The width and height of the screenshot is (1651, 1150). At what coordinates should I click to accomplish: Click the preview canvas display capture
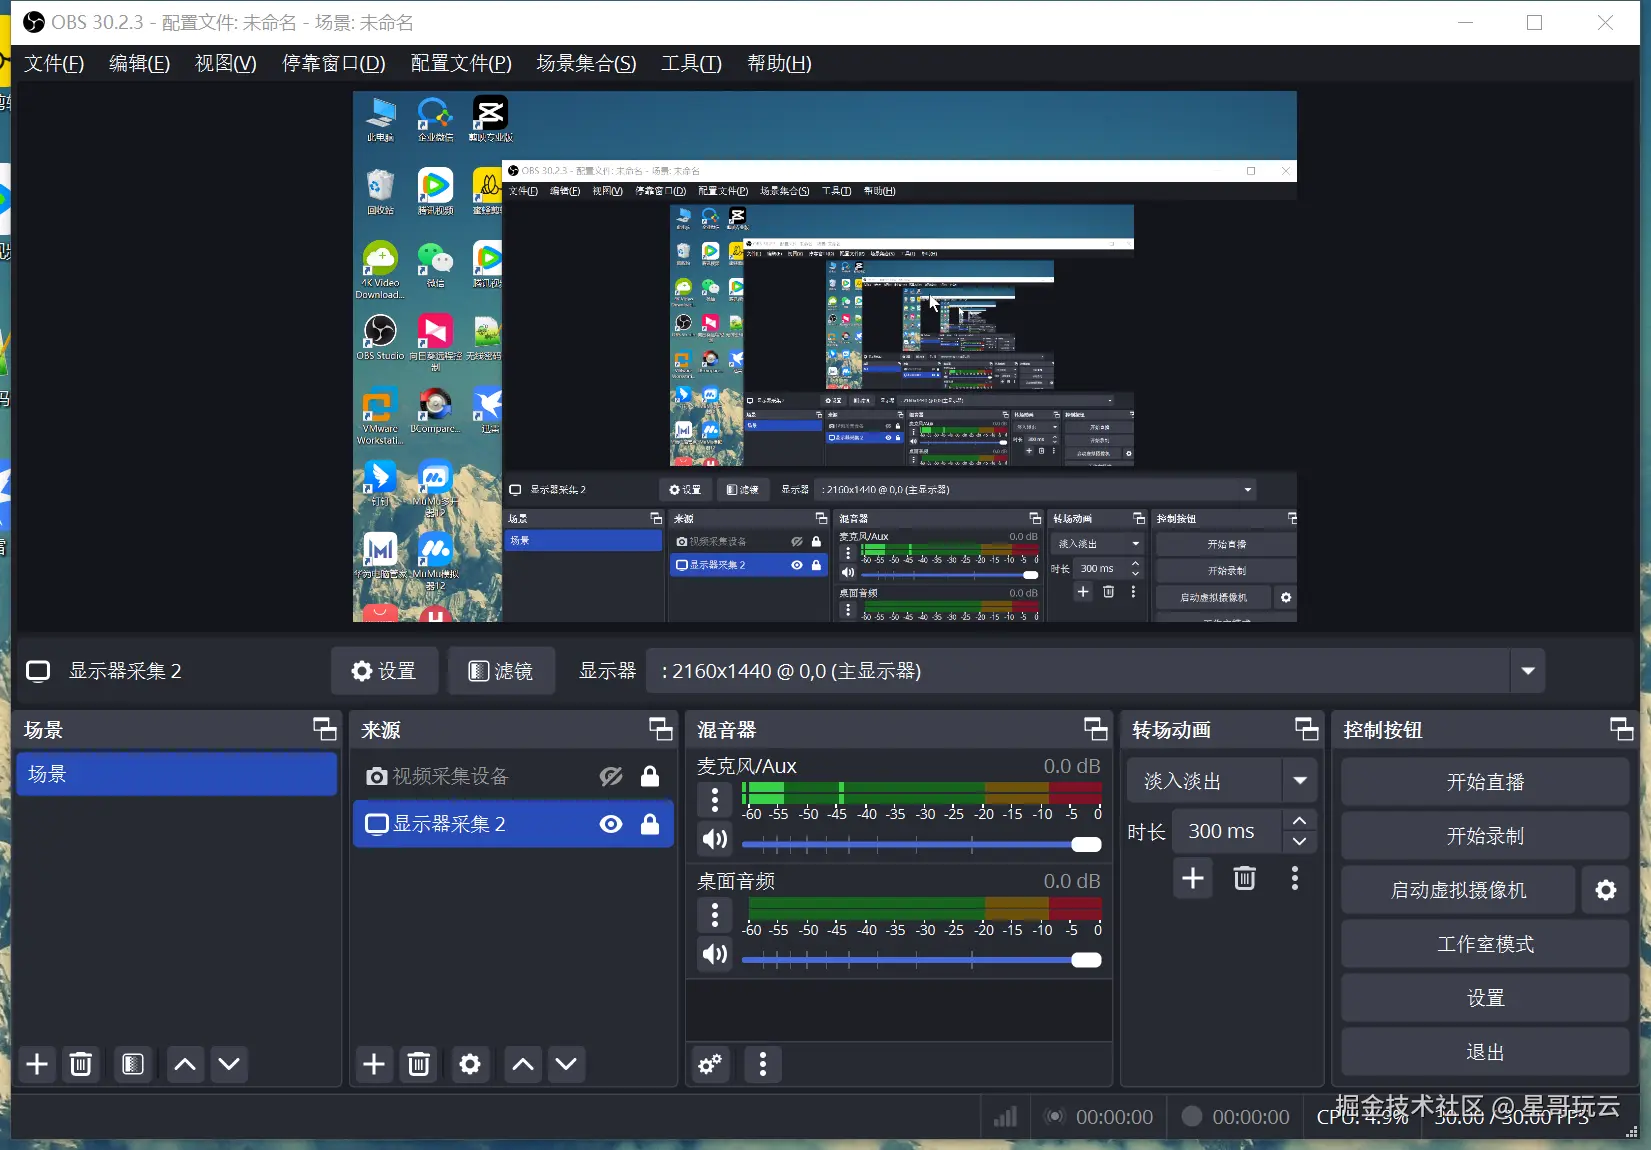tap(825, 357)
